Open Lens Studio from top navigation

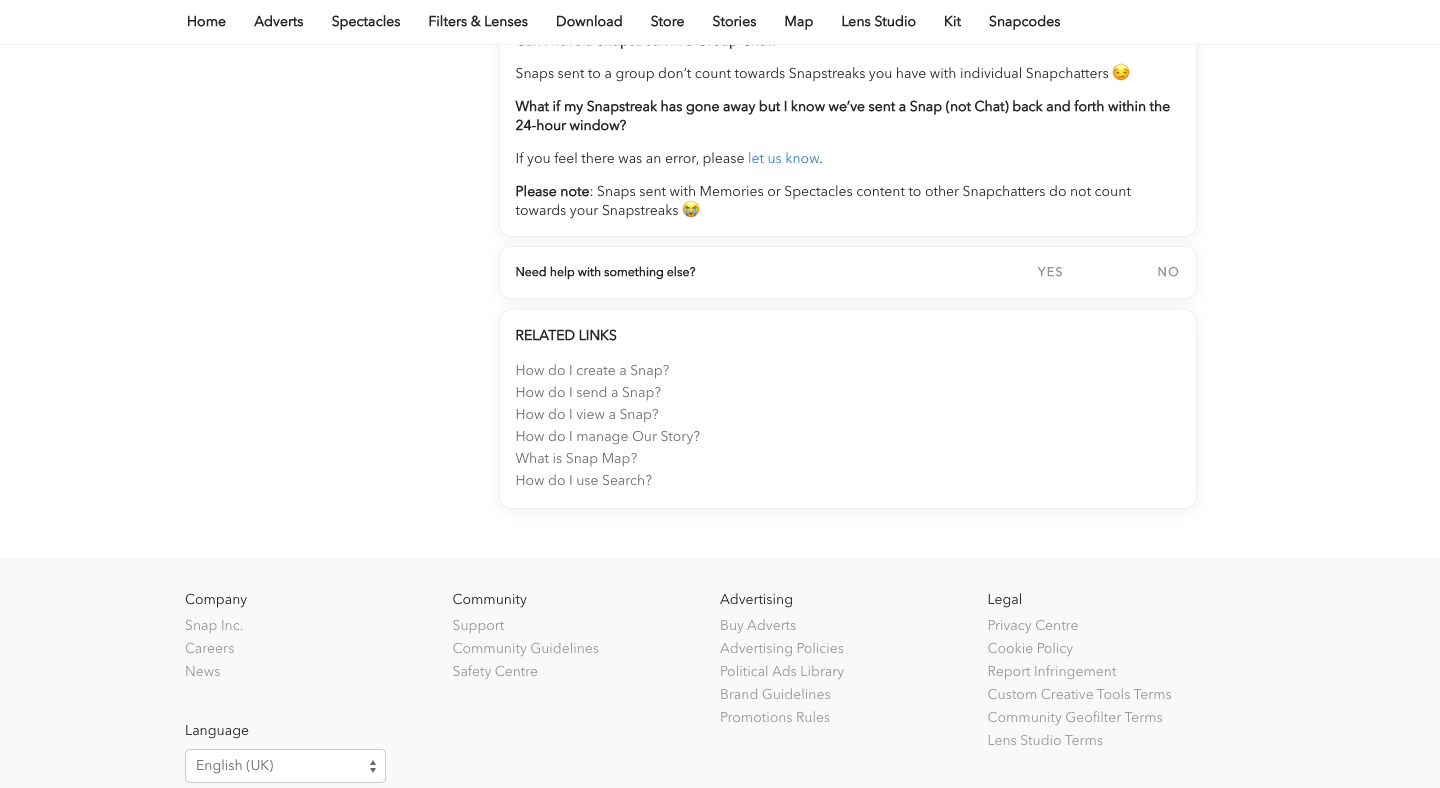click(878, 22)
